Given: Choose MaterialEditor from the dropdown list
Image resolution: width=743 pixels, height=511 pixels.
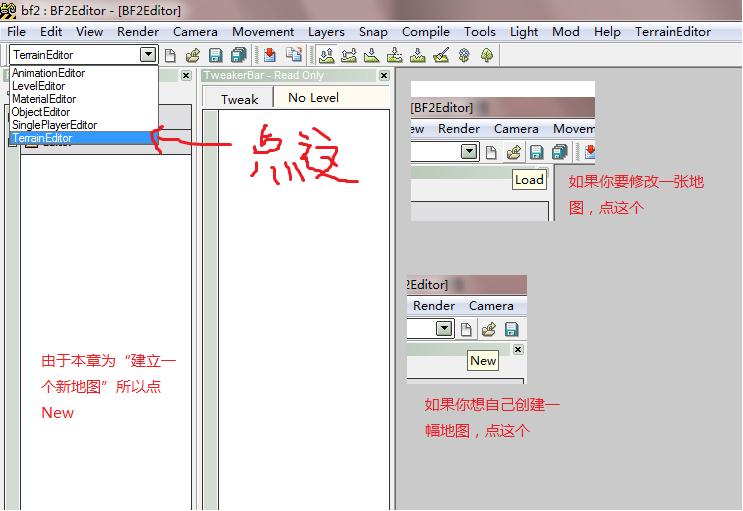Looking at the screenshot, I should [x=44, y=99].
